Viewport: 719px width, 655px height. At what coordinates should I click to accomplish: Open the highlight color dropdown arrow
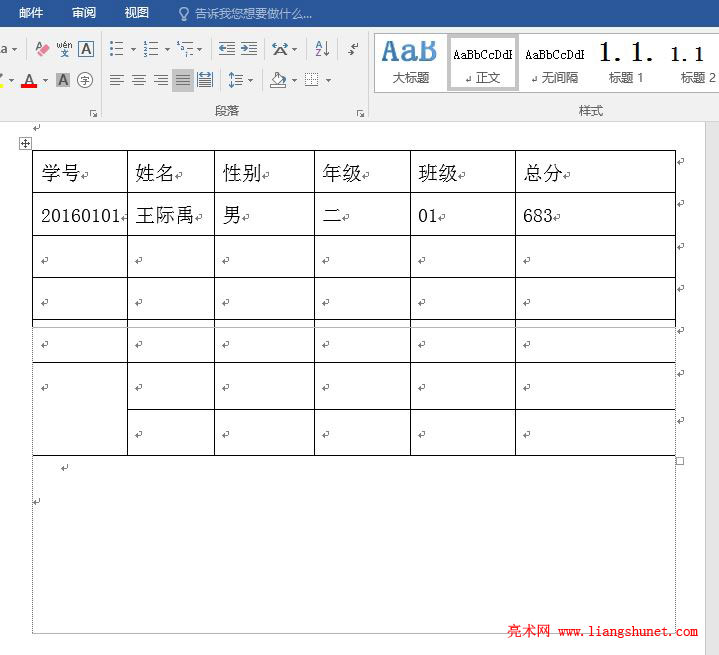[x=11, y=80]
